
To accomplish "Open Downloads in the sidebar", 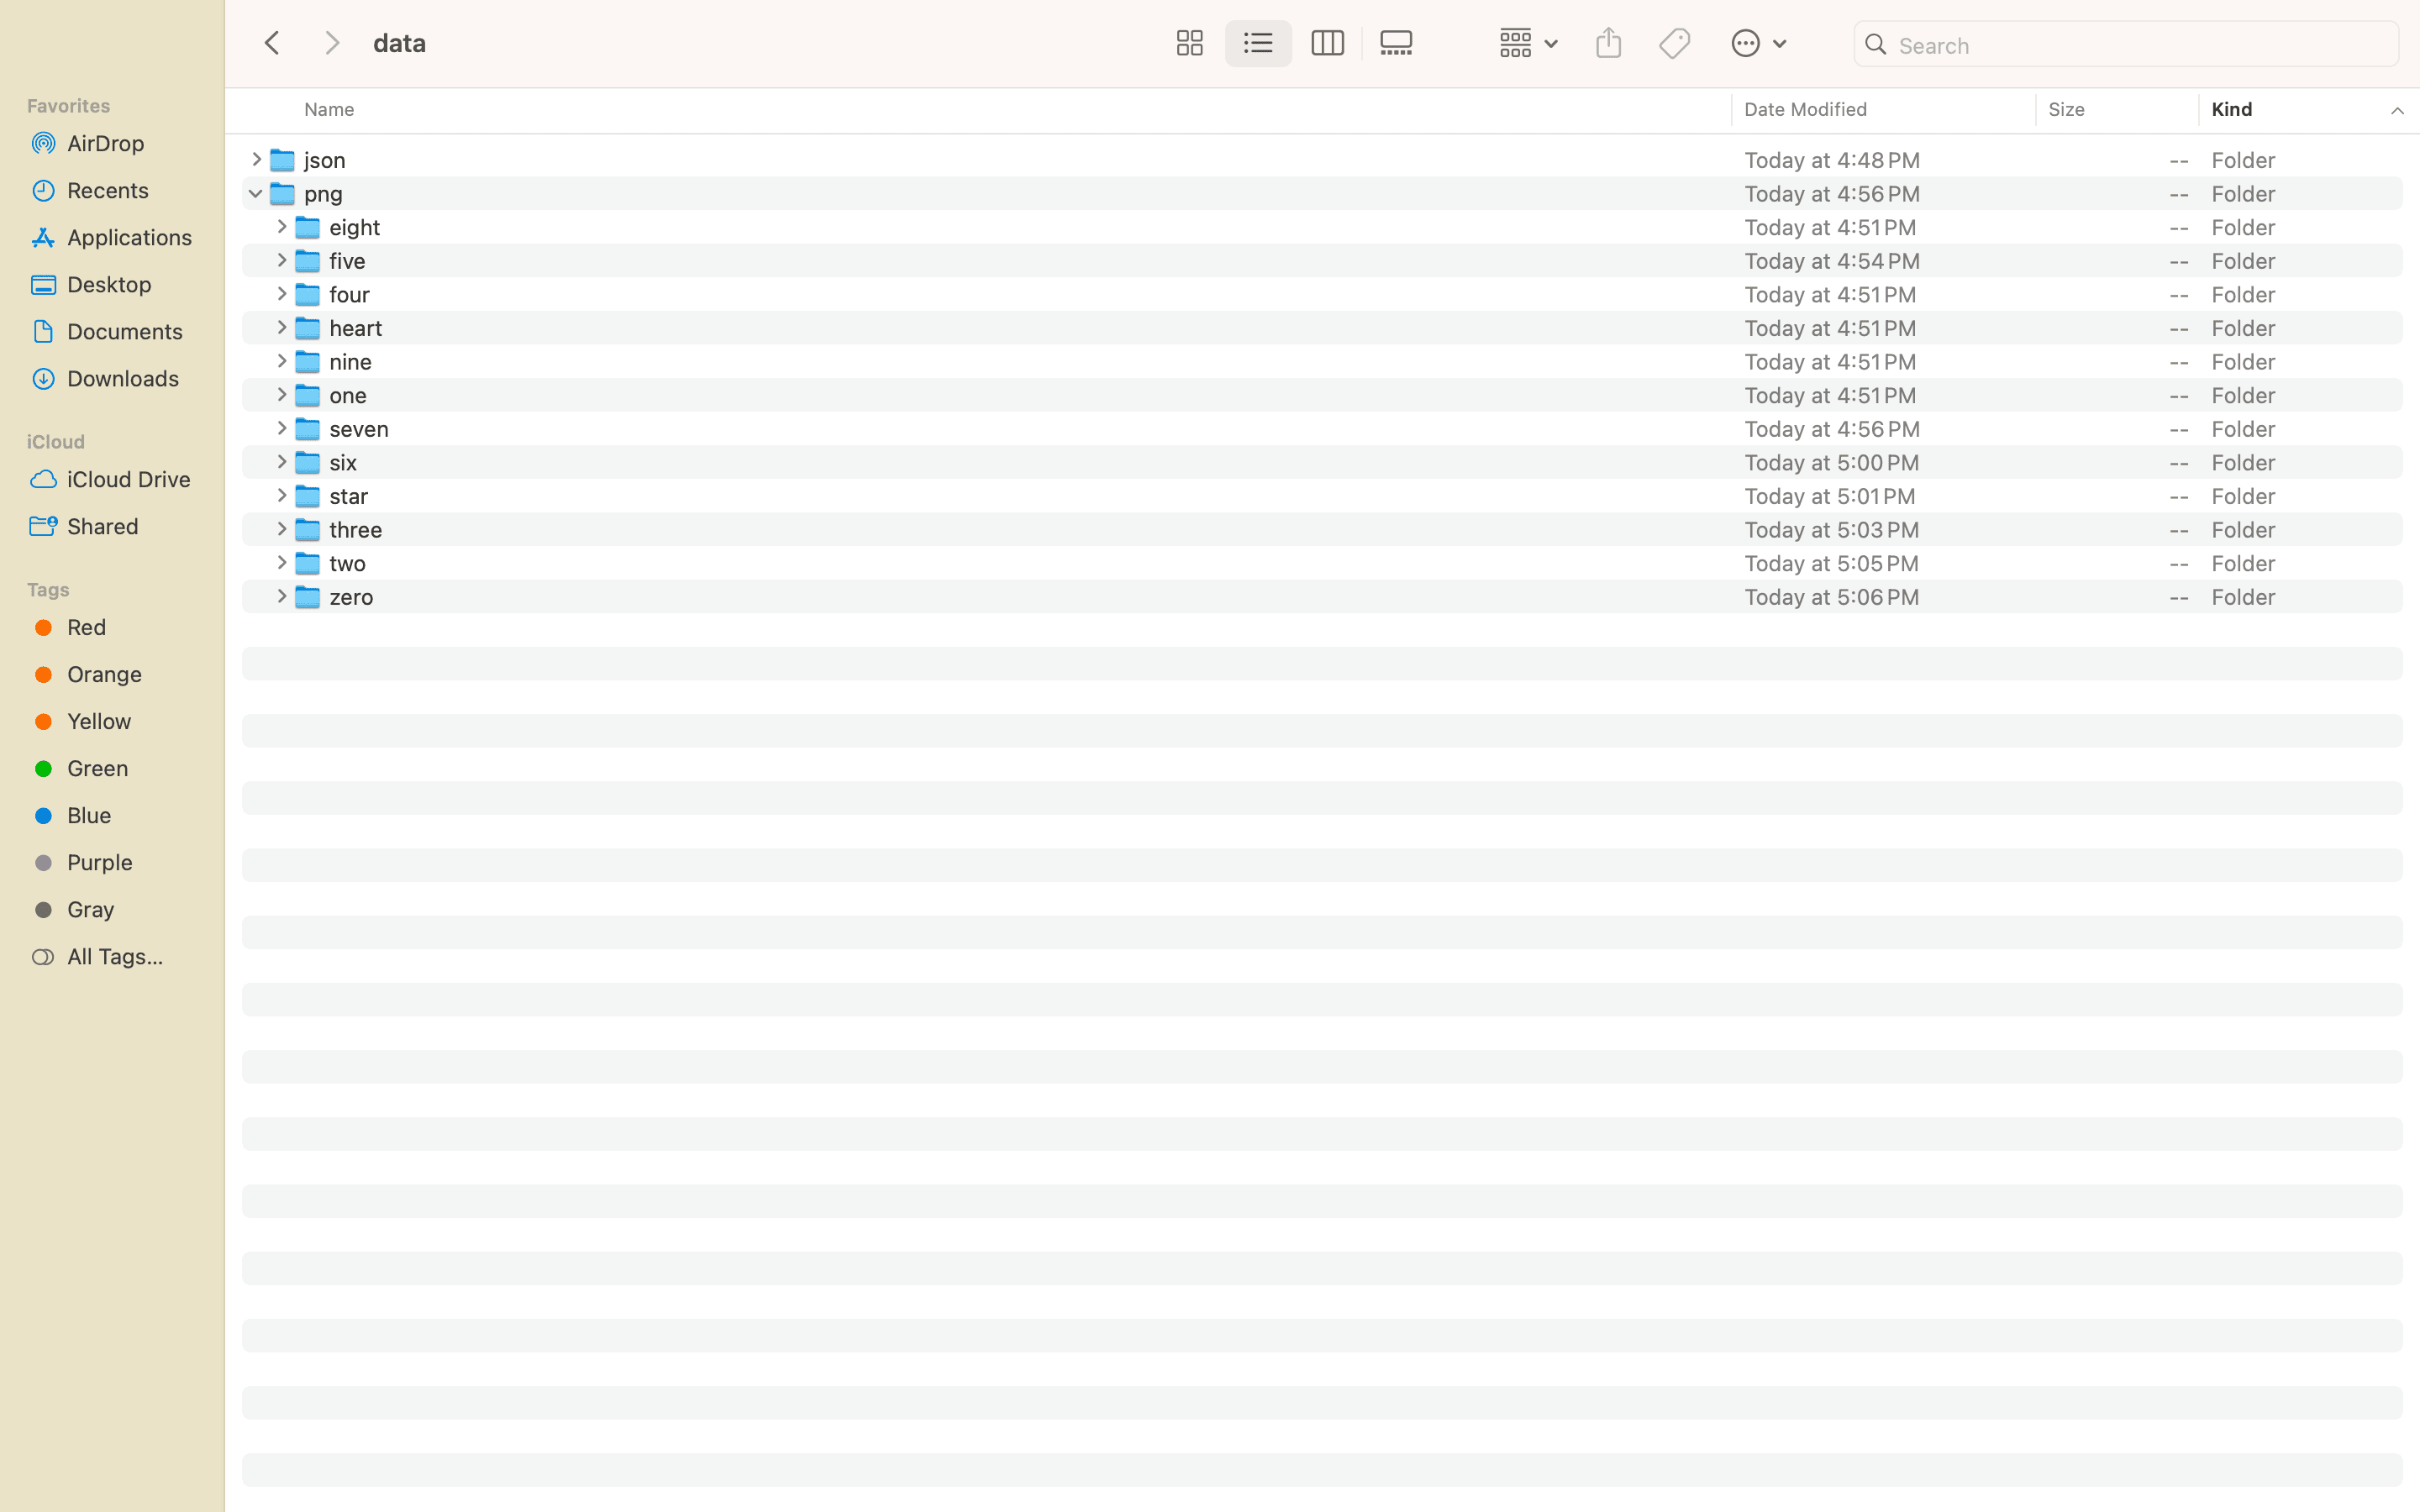I will tap(122, 378).
